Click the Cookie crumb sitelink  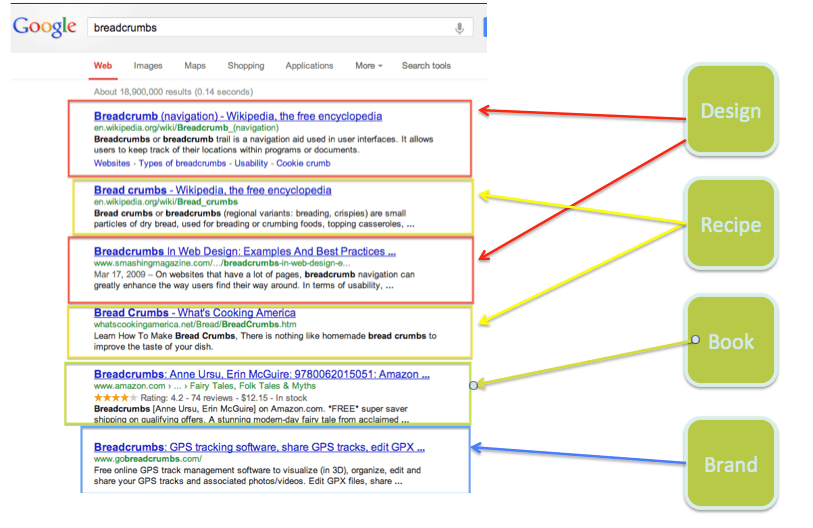click(x=303, y=163)
